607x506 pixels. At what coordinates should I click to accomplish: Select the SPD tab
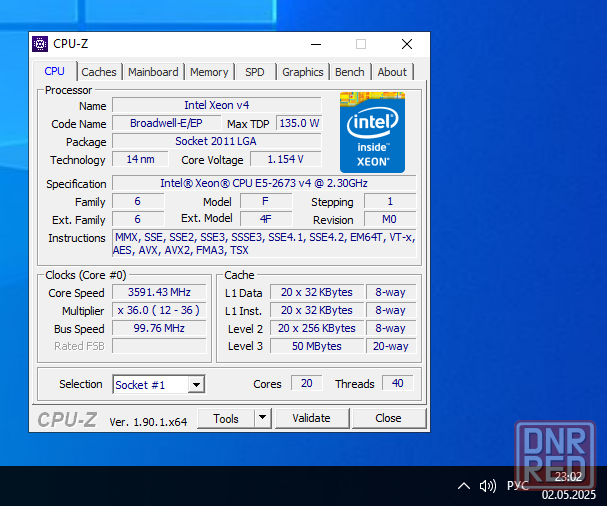click(255, 72)
